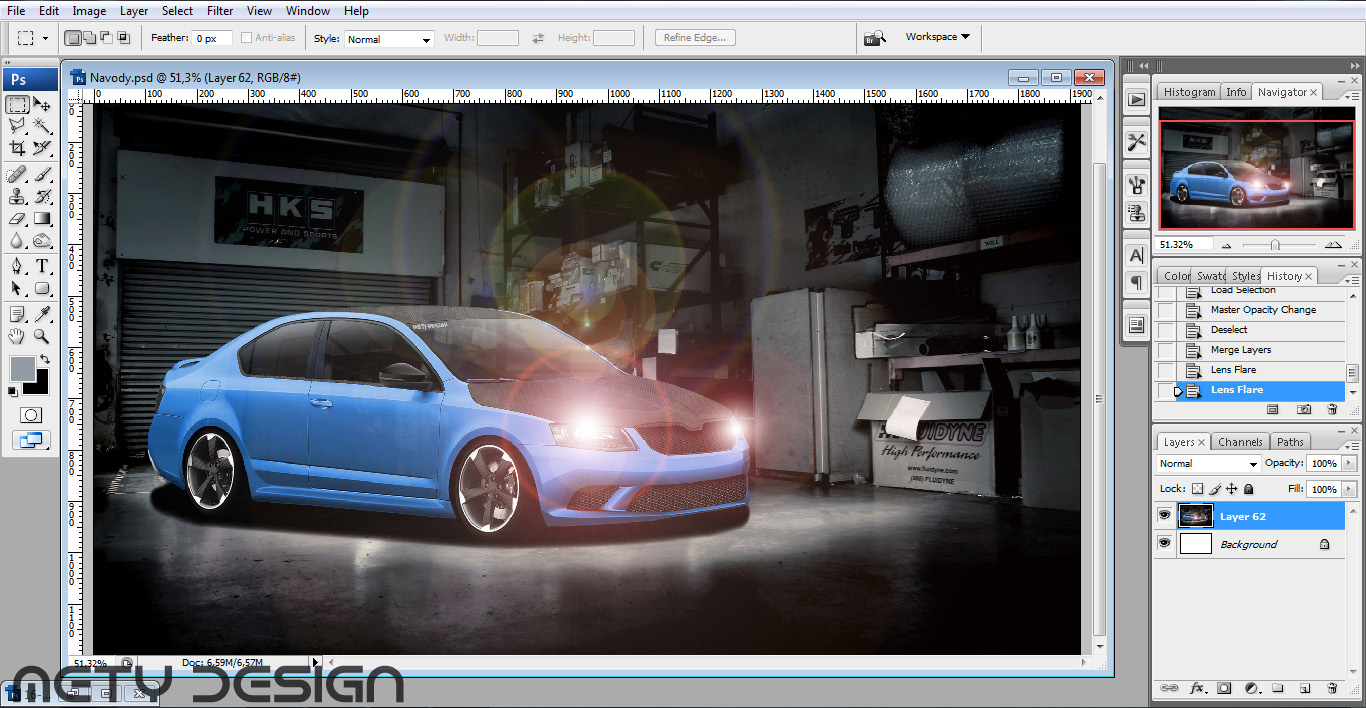The width and height of the screenshot is (1366, 708).
Task: Switch to the Histogram tab
Action: click(x=1189, y=92)
